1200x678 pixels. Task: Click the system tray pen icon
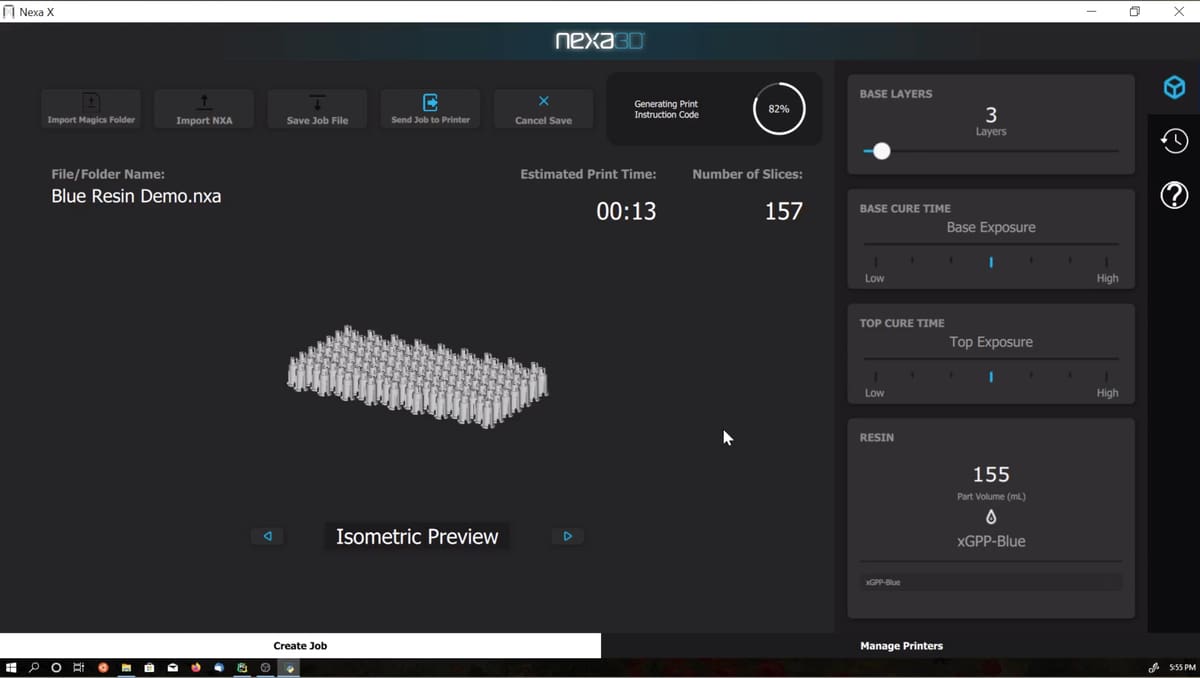pos(1154,668)
